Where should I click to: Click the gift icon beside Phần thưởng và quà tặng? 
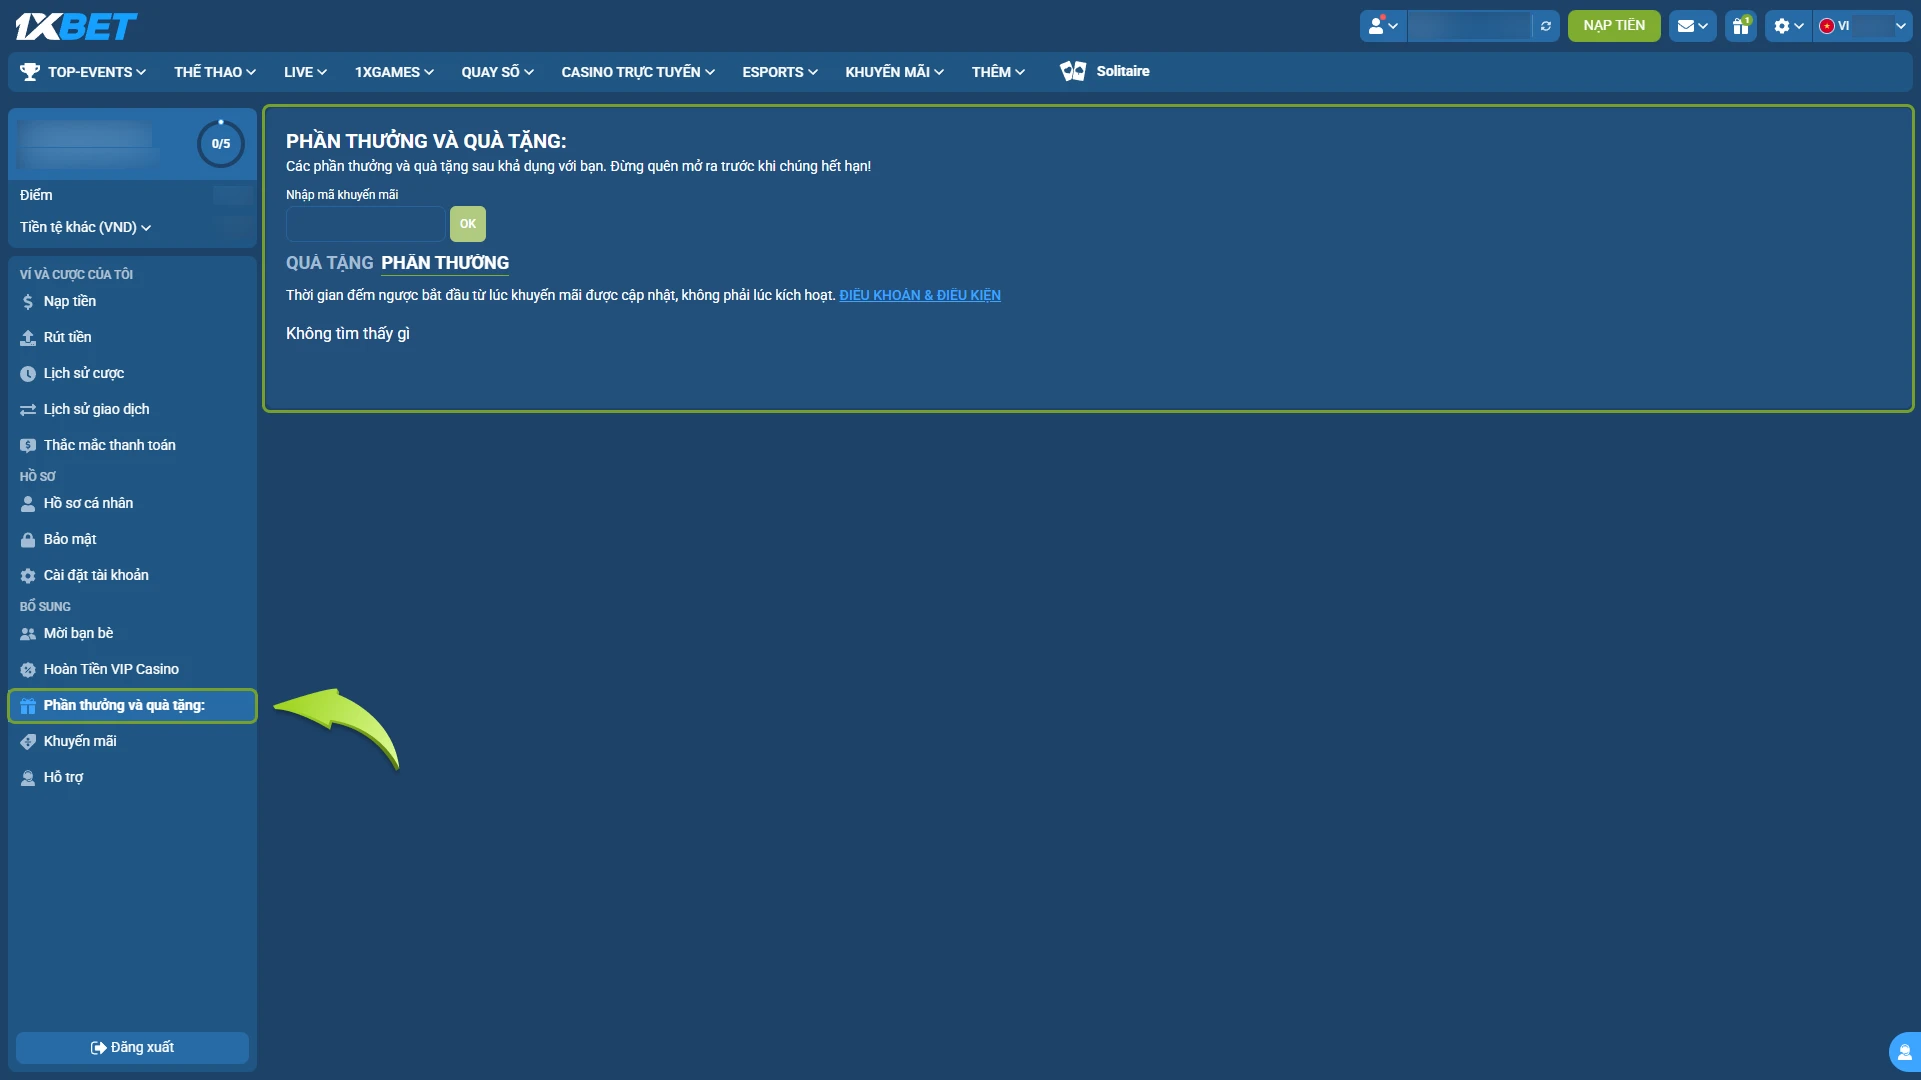(28, 706)
